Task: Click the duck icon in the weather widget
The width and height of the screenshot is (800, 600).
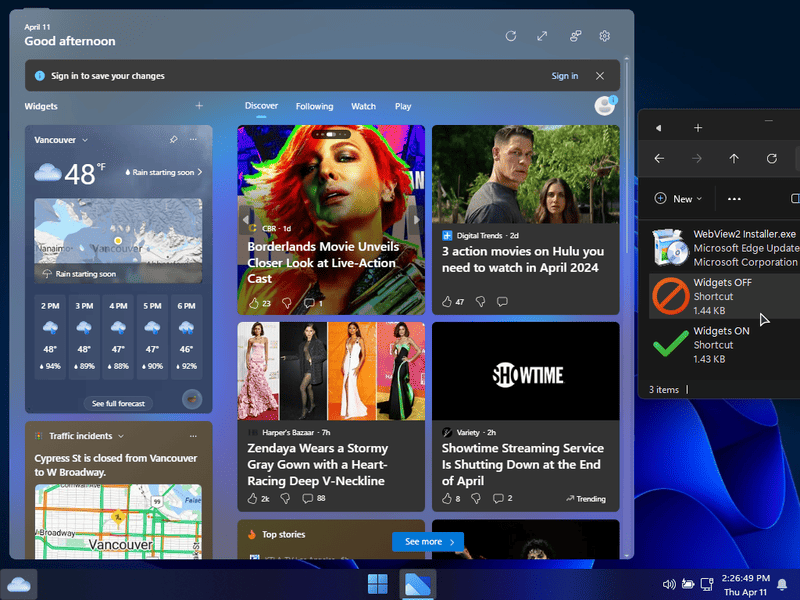Action: [x=192, y=399]
